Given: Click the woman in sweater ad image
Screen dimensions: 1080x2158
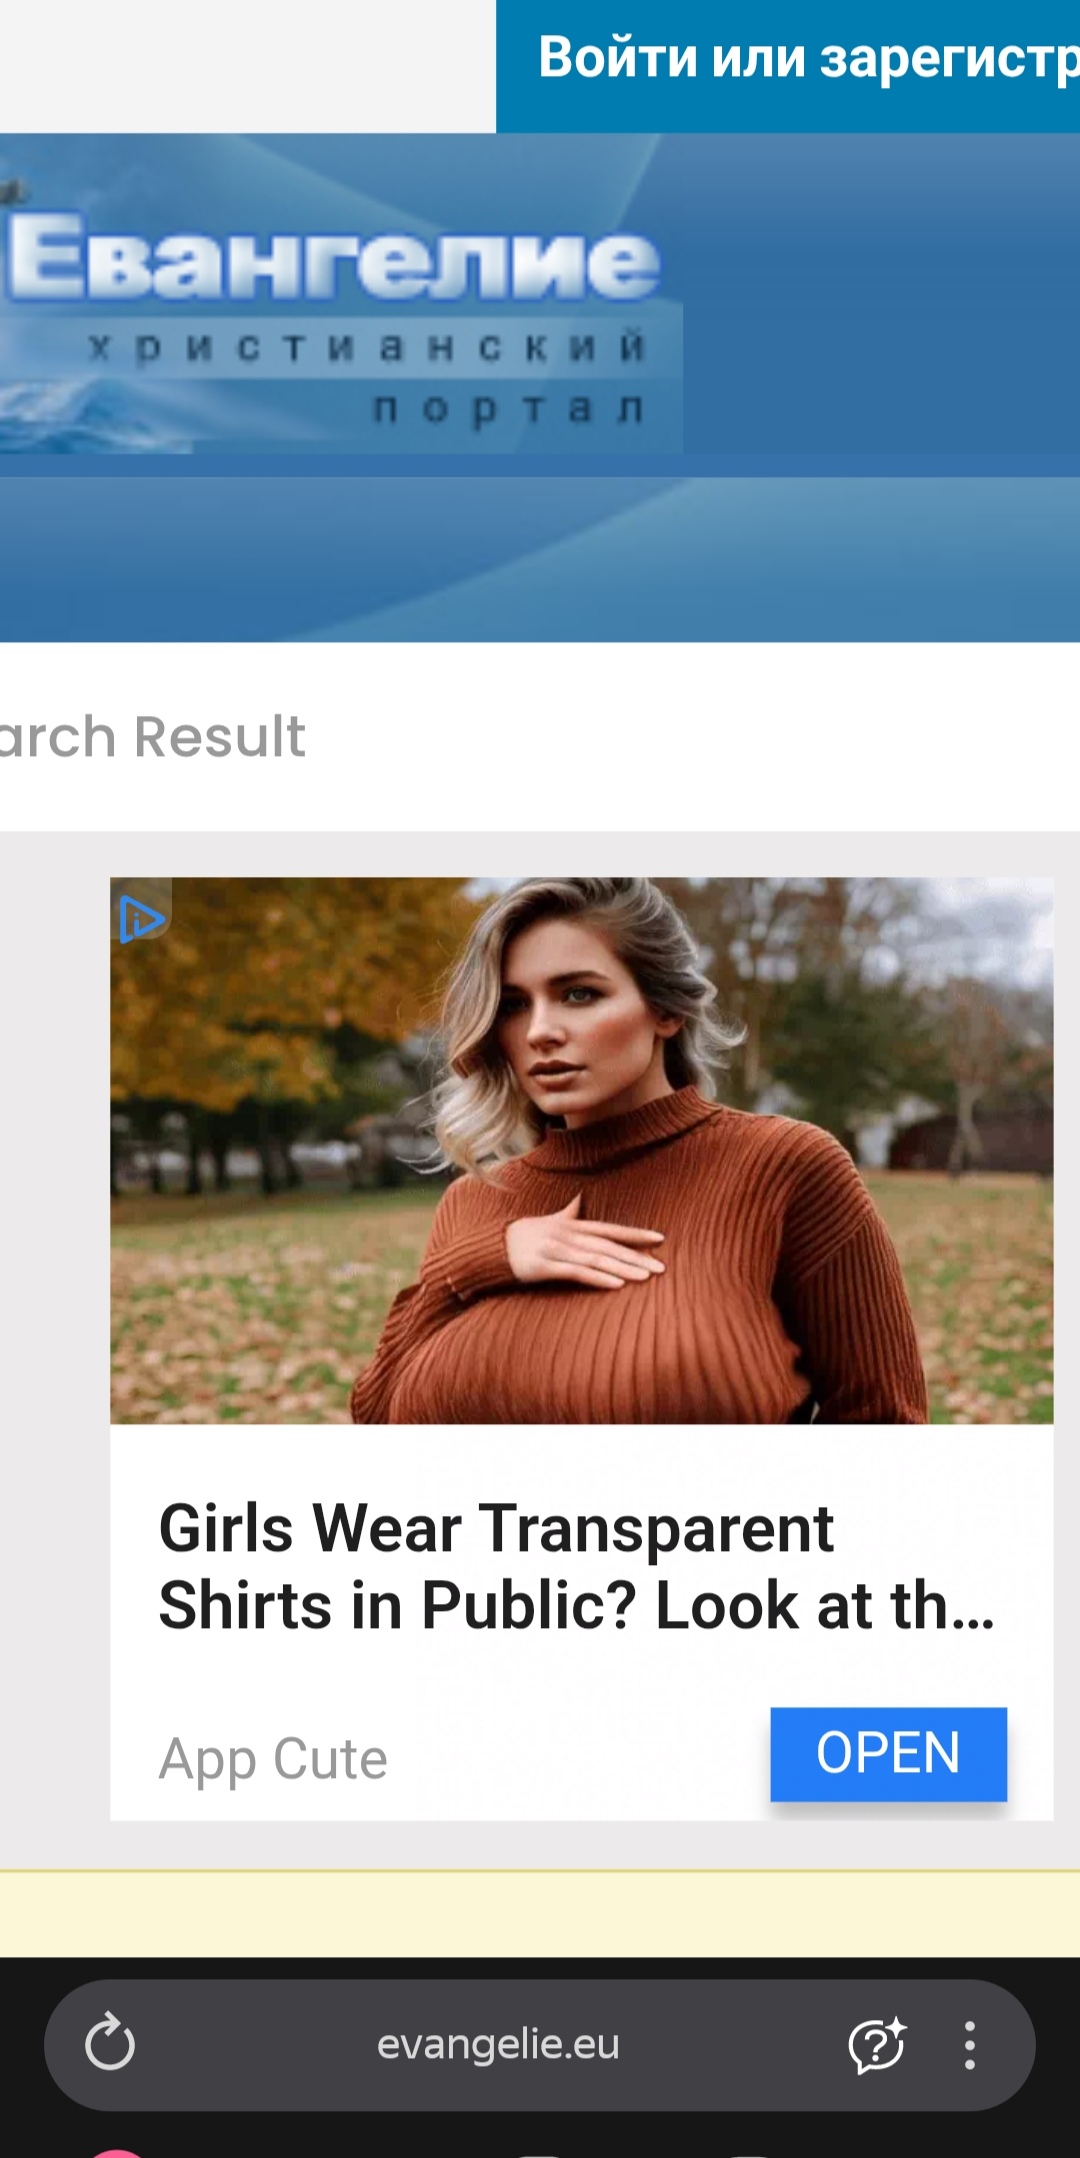Looking at the screenshot, I should coord(581,1150).
